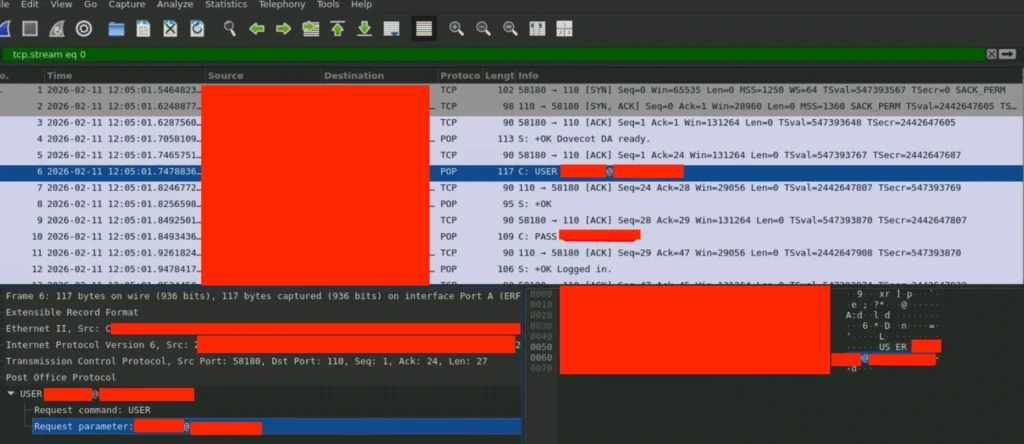The height and width of the screenshot is (444, 1024).
Task: Jump to the last packet
Action: 364,29
